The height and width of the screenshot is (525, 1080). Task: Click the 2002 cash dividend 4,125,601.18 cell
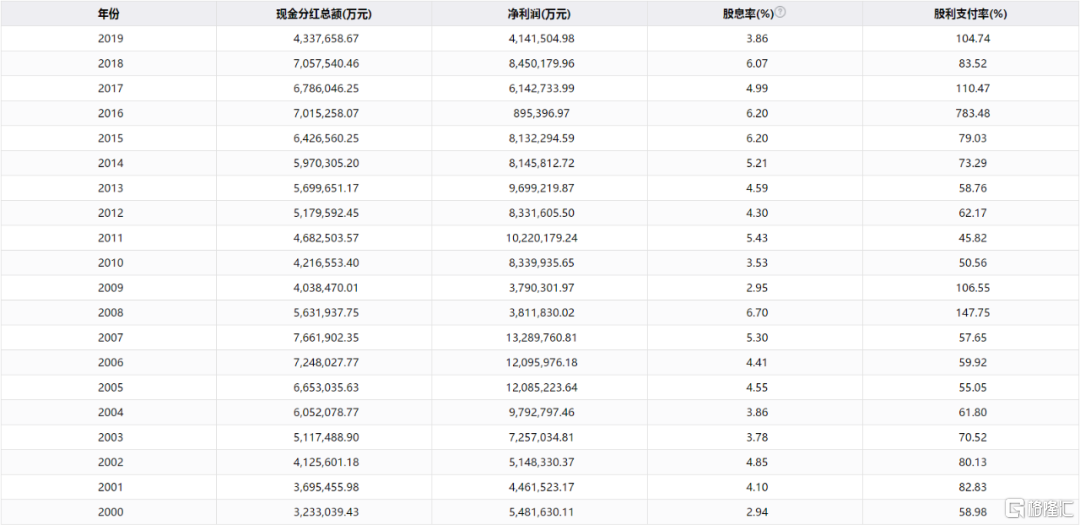point(324,462)
